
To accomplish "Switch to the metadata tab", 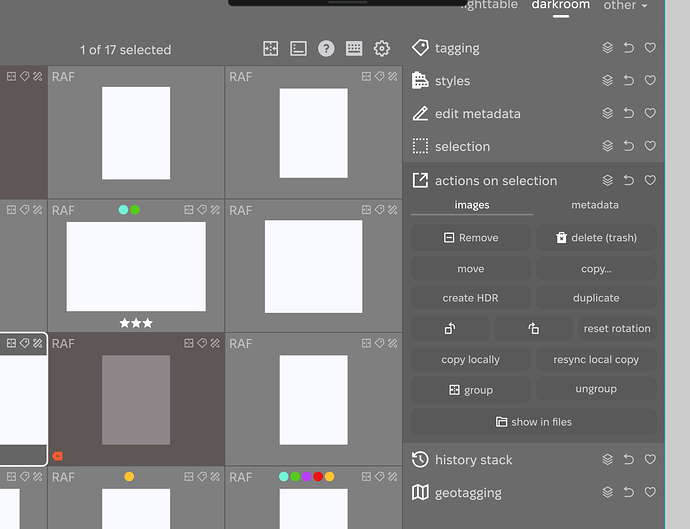I will click(x=595, y=205).
